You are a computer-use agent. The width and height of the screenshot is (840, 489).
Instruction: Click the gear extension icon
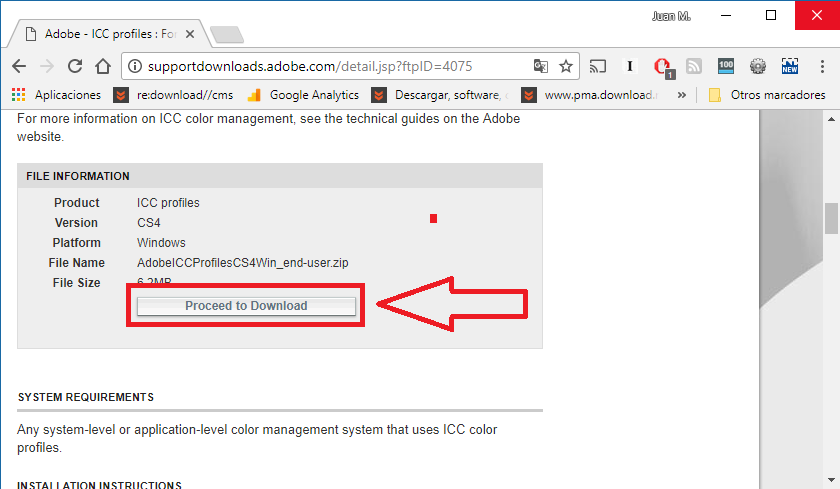[x=758, y=66]
